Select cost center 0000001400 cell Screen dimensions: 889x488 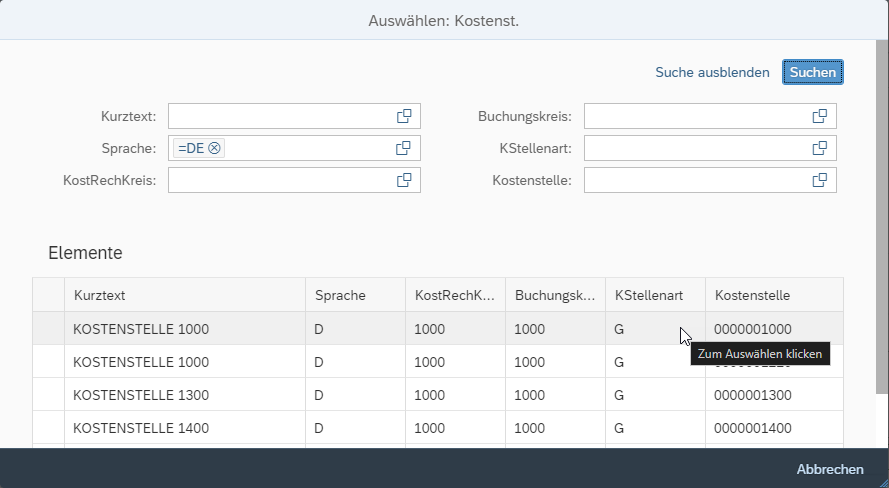click(774, 427)
